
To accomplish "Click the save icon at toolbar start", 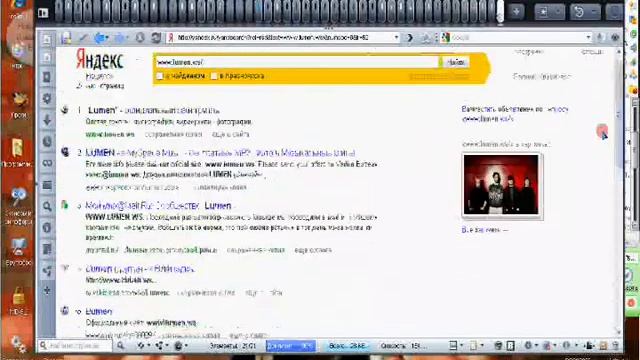I will coord(66,38).
